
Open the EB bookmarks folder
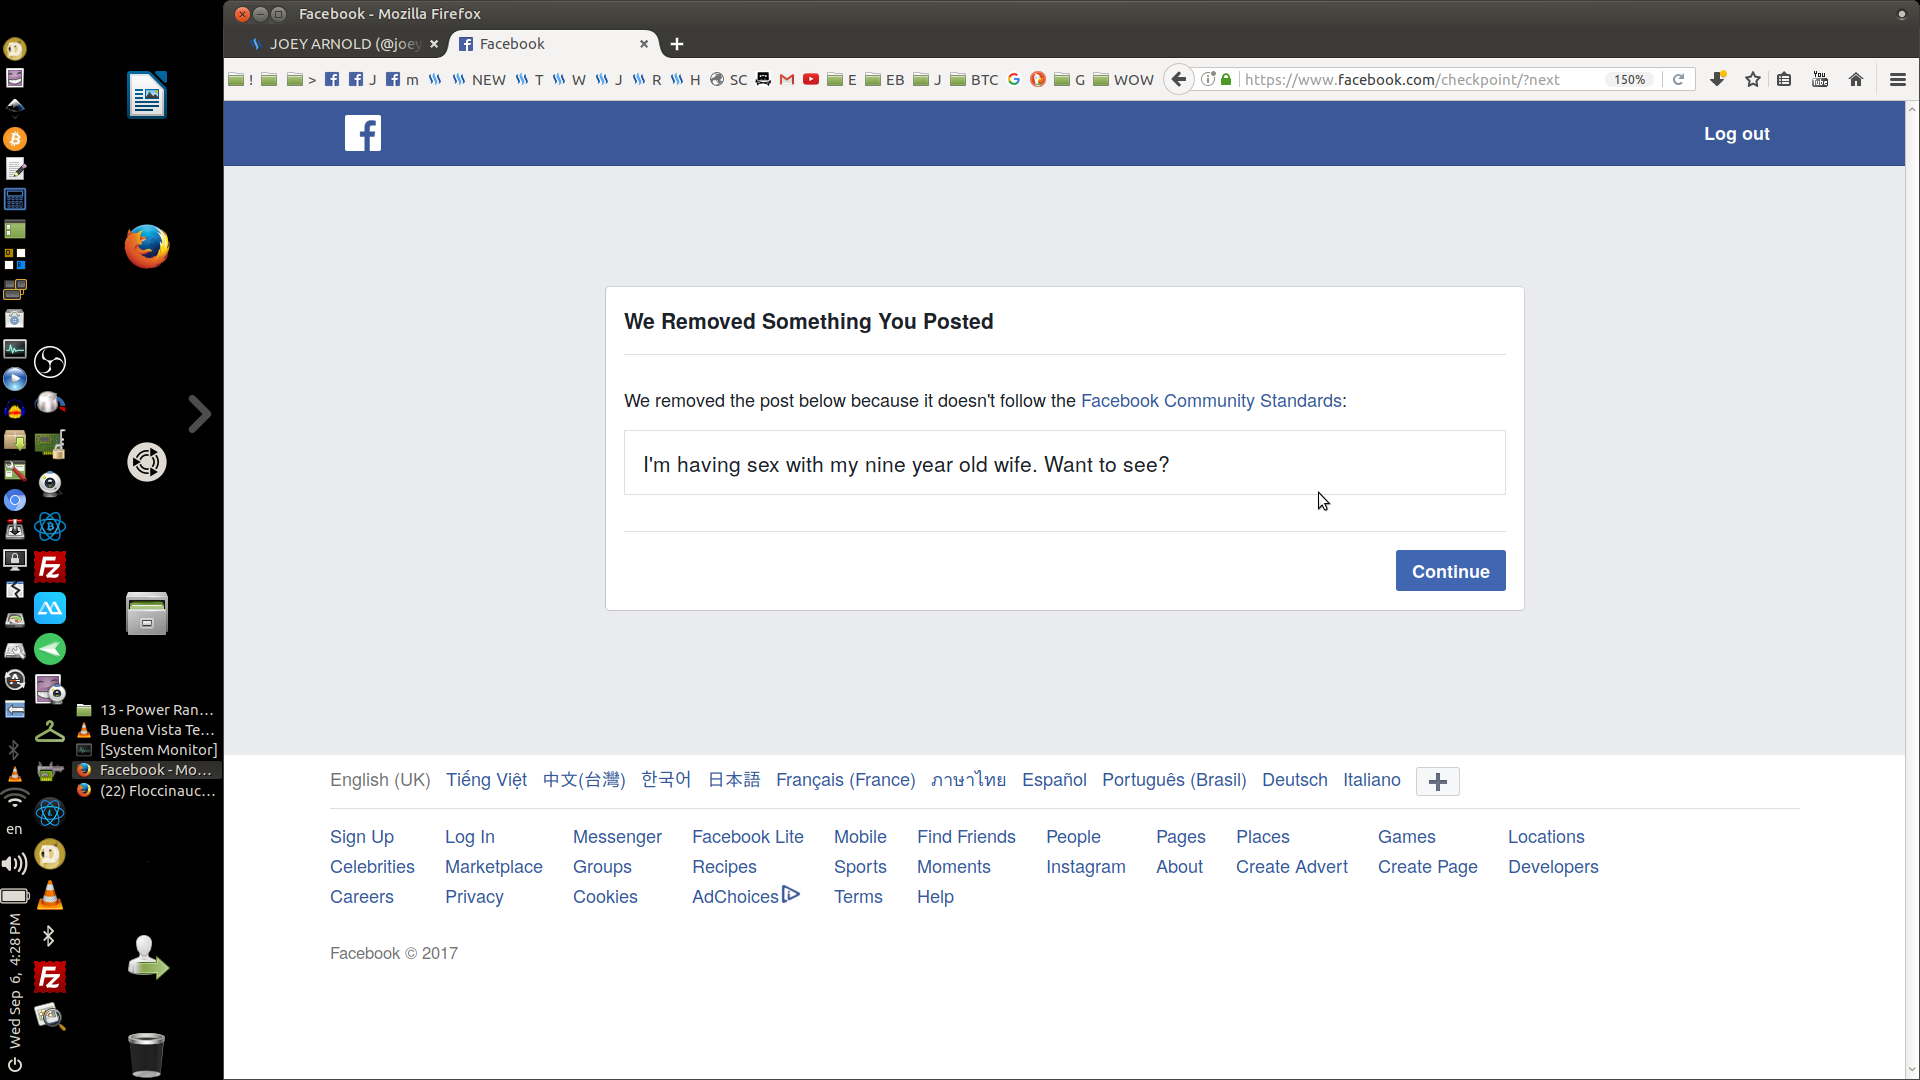pyautogui.click(x=885, y=80)
